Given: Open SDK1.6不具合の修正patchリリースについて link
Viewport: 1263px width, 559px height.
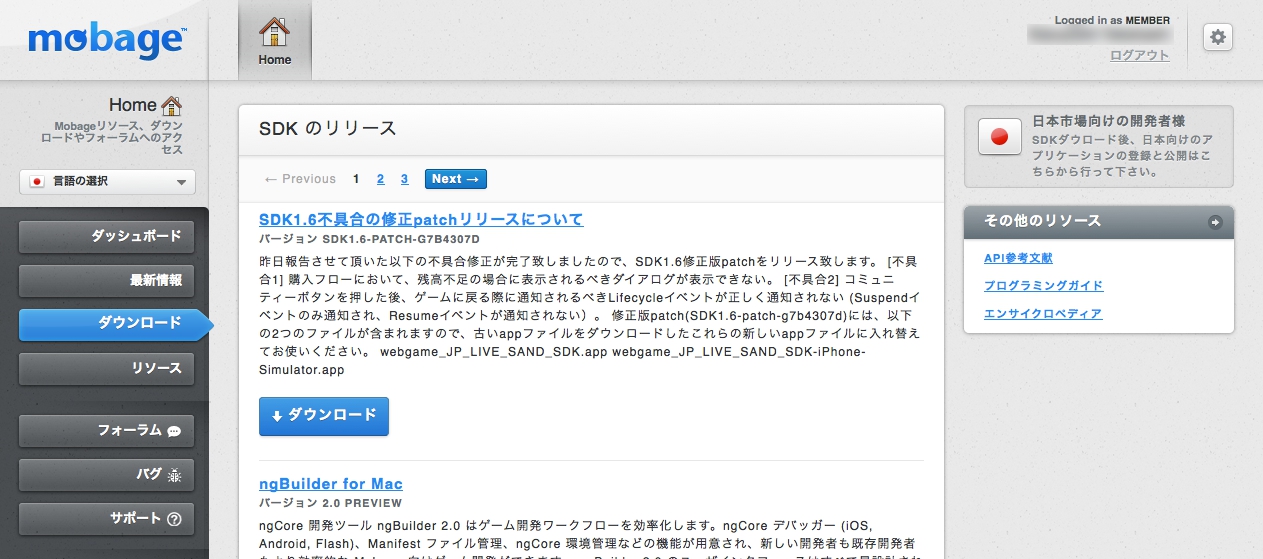Looking at the screenshot, I should click(421, 219).
